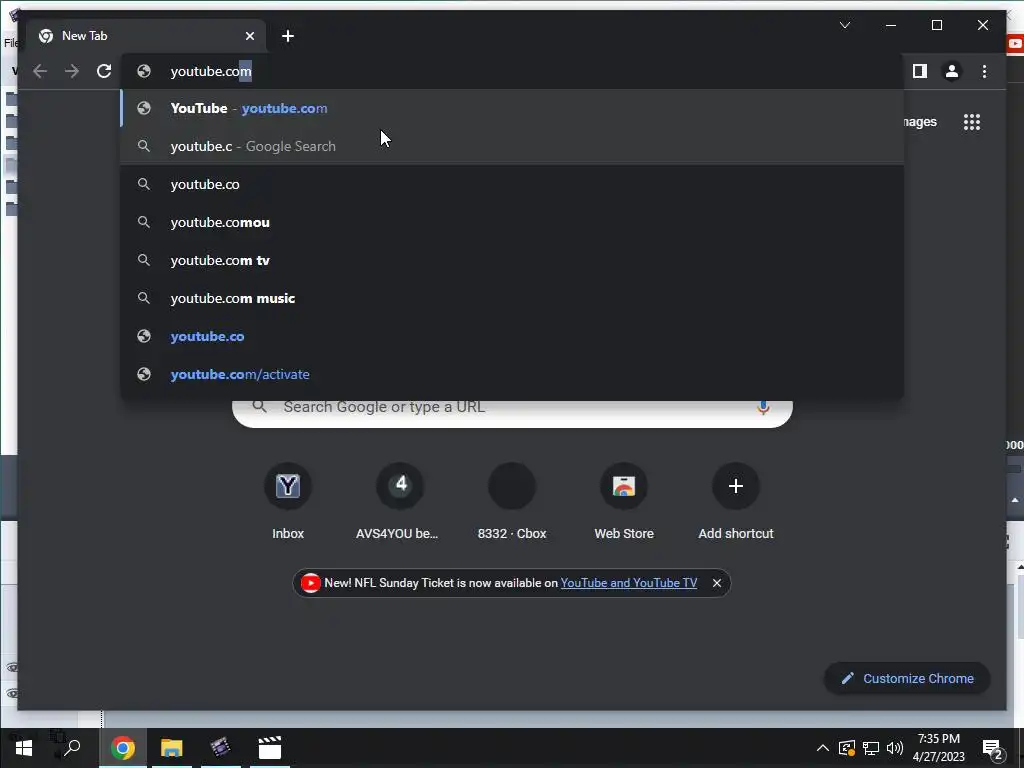Open a new tab with plus button
The height and width of the screenshot is (768, 1024).
coord(288,36)
